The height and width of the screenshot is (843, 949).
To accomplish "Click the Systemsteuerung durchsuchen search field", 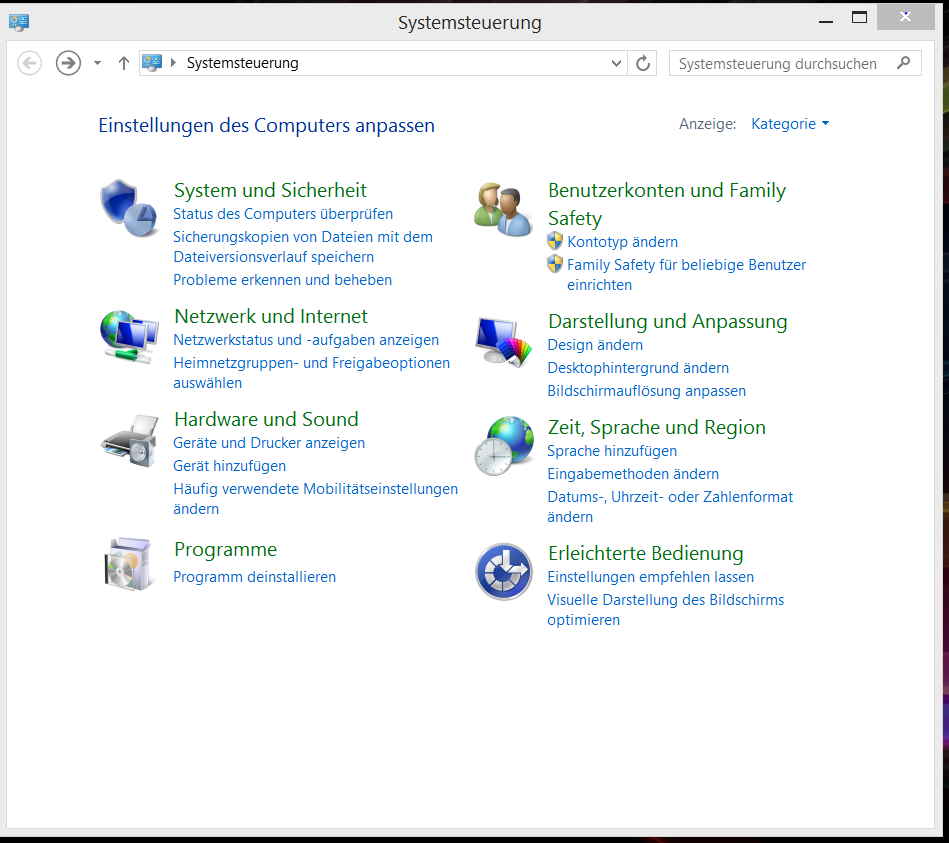I will tap(782, 63).
